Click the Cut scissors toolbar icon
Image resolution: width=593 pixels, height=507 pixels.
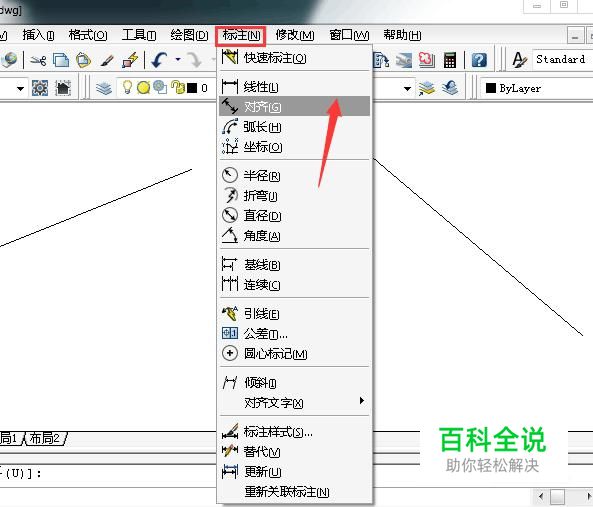click(39, 60)
